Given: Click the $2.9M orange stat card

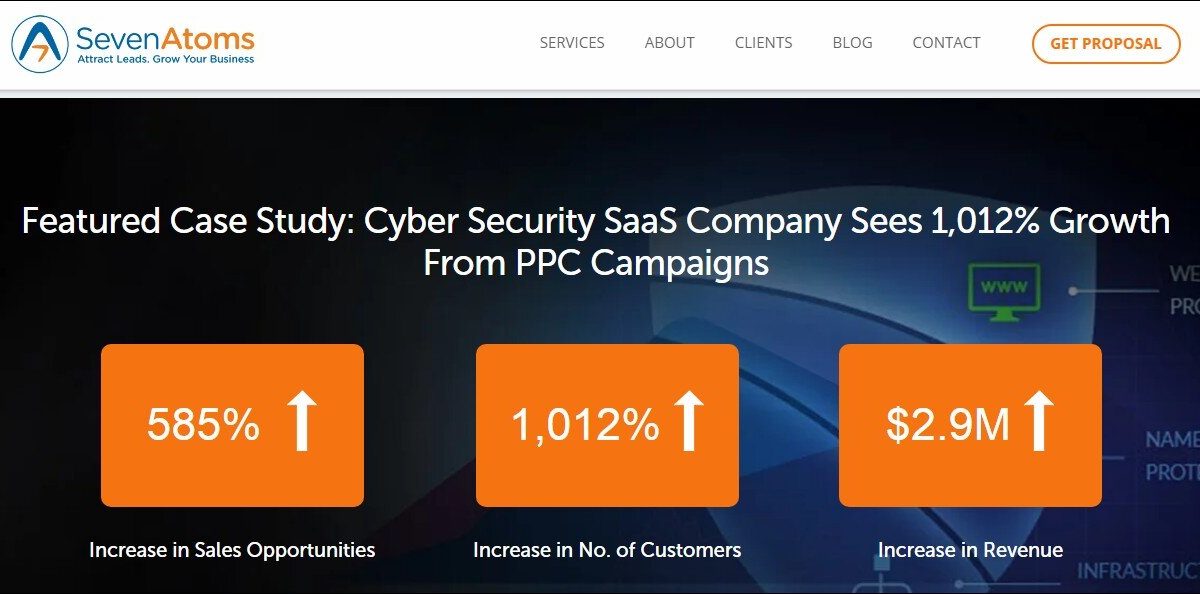Looking at the screenshot, I should click(970, 425).
